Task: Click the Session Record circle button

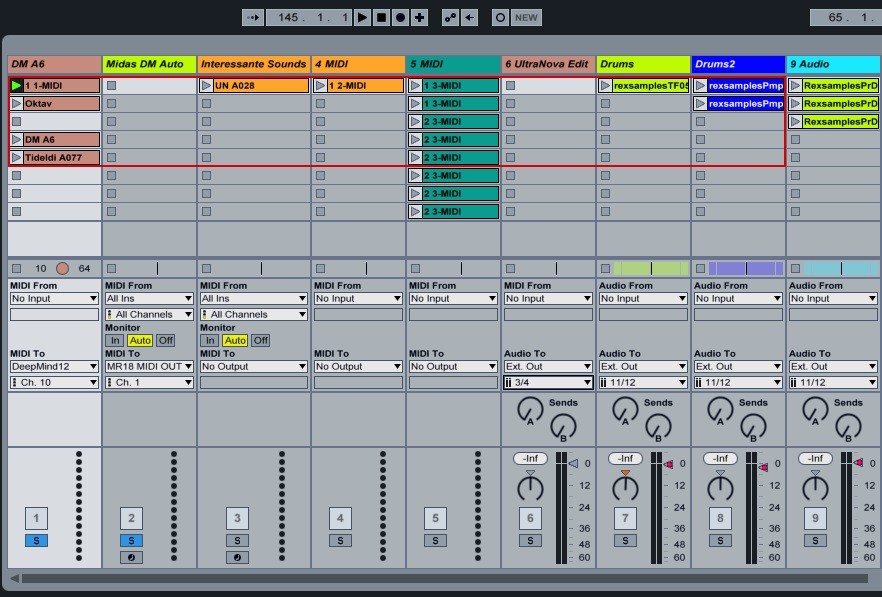Action: [500, 17]
